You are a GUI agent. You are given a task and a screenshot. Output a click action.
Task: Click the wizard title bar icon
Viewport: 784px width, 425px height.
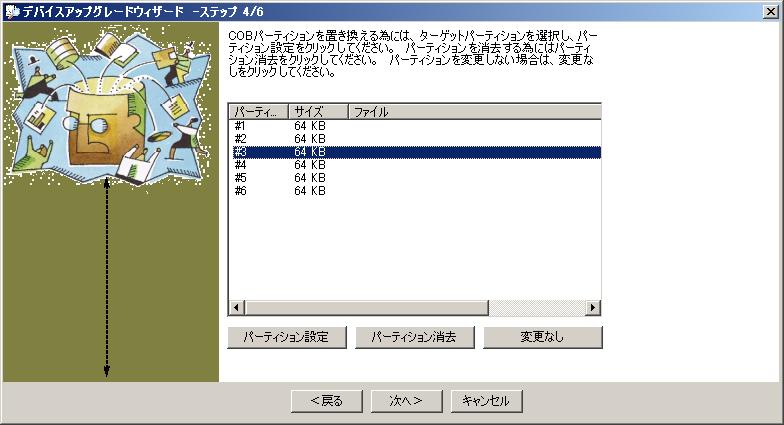12,11
